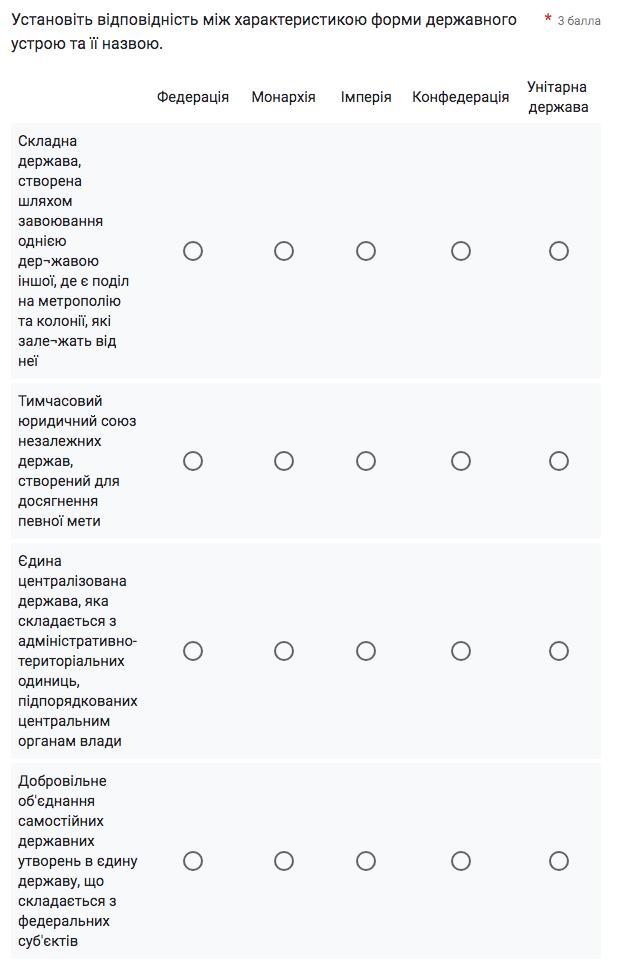Choose Конфедерація for temporary union of states row
The height and width of the screenshot is (973, 620).
[x=461, y=461]
